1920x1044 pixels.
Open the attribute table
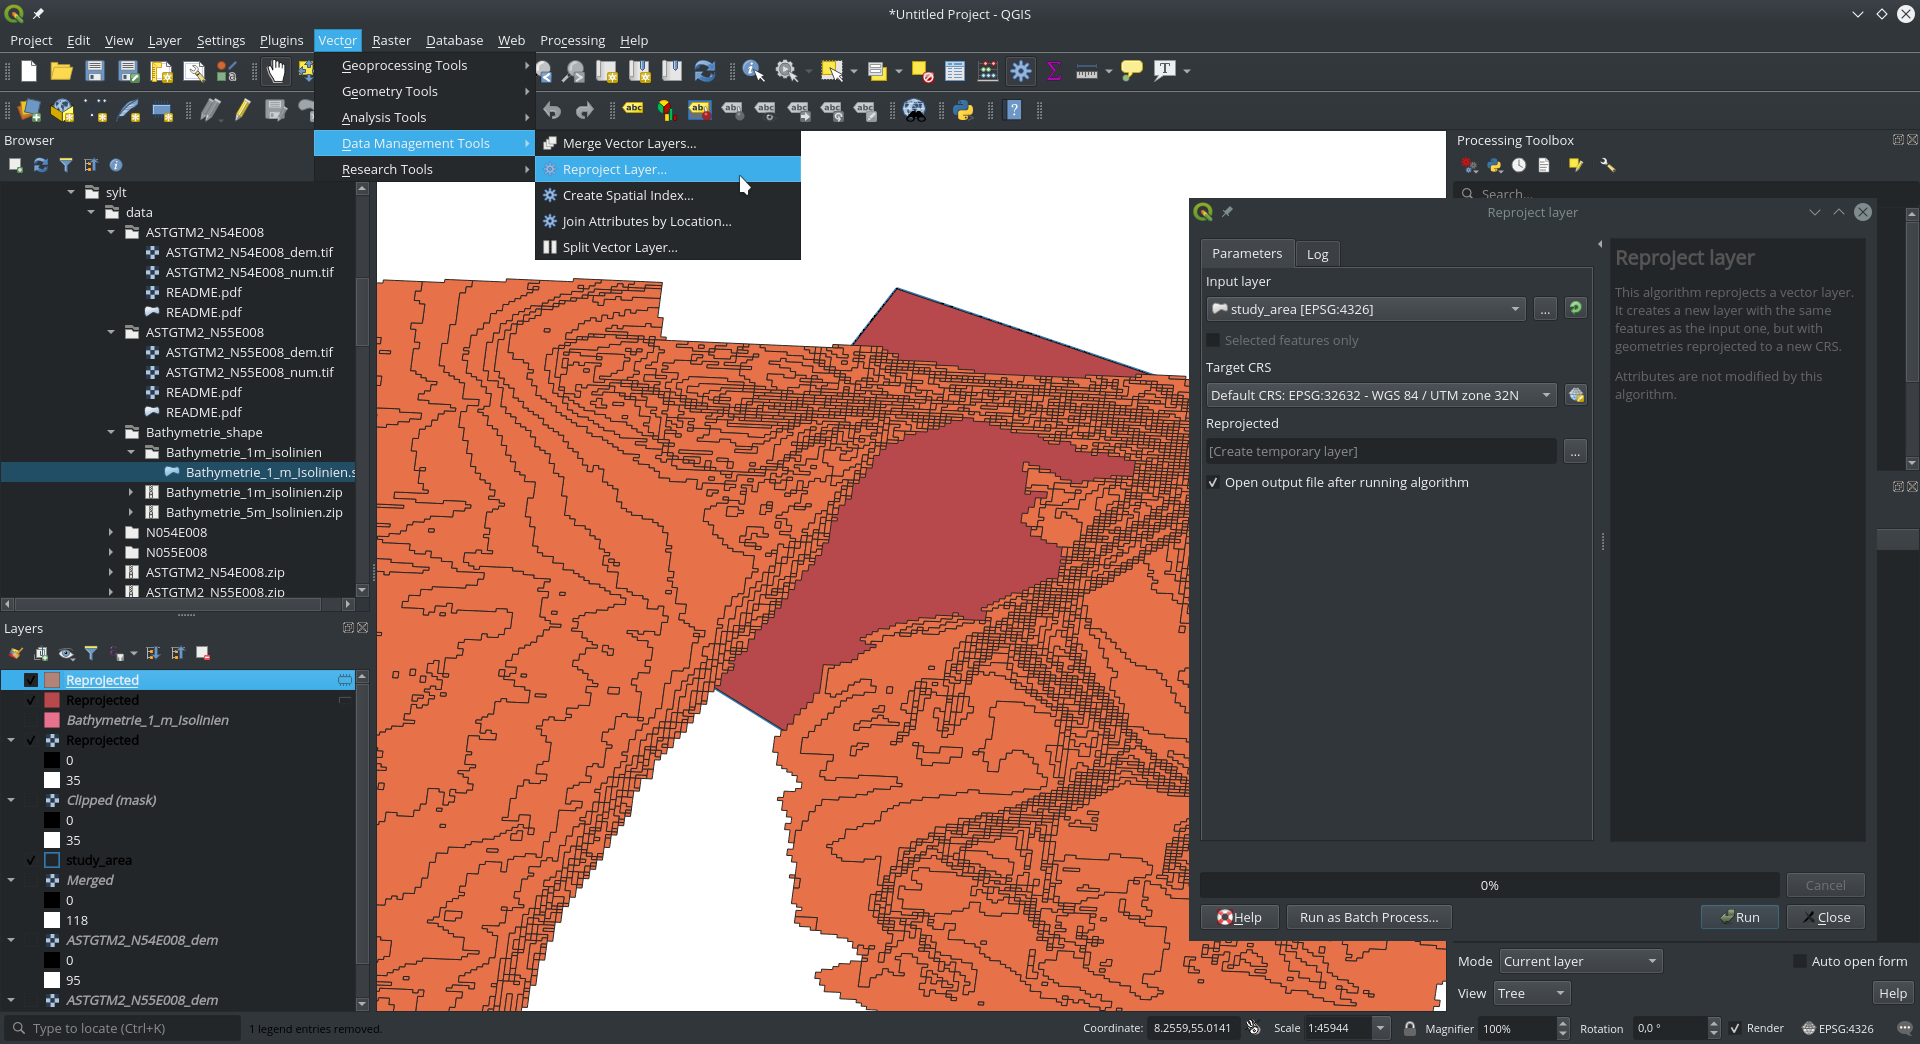(x=953, y=71)
